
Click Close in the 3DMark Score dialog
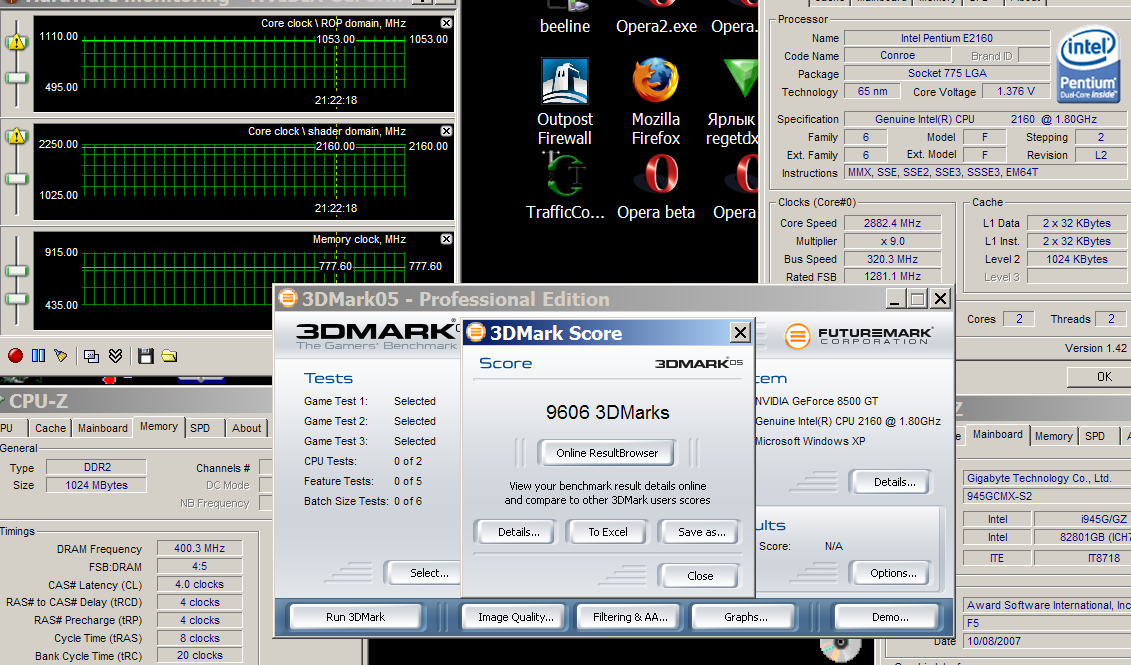(x=700, y=576)
